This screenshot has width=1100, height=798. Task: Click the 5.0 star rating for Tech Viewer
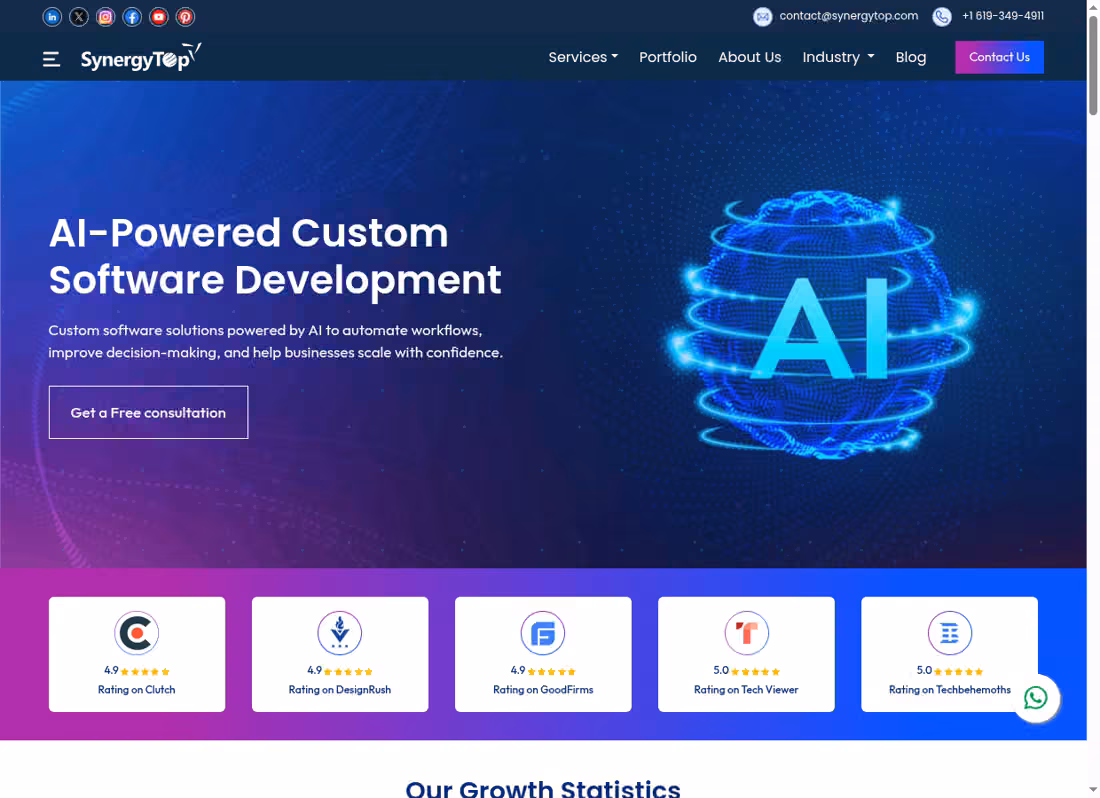click(746, 671)
